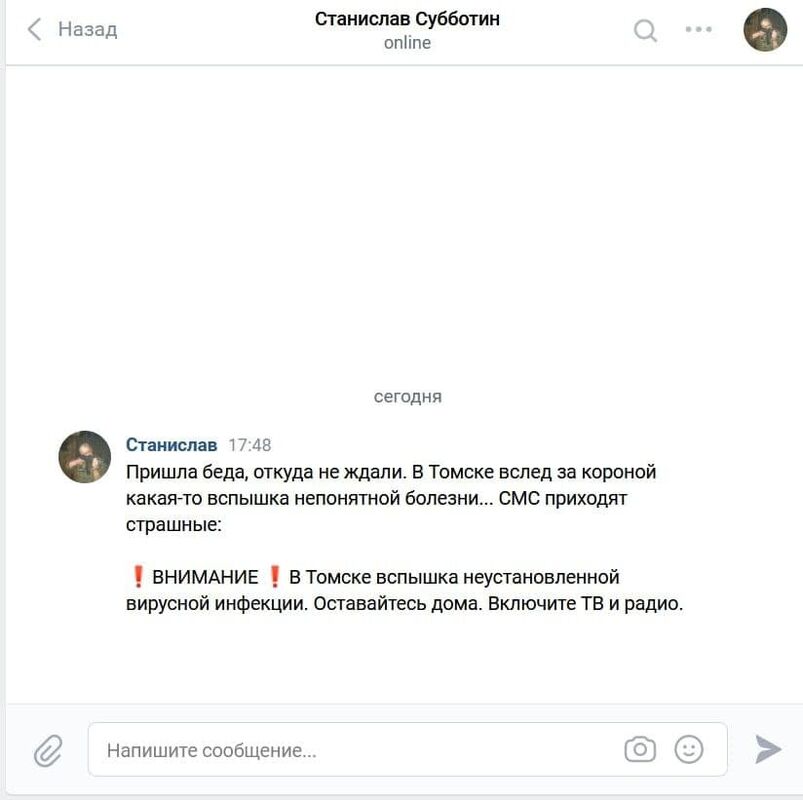This screenshot has height=800, width=803.
Task: Attach a file with the paperclip icon
Action: pyautogui.click(x=48, y=750)
